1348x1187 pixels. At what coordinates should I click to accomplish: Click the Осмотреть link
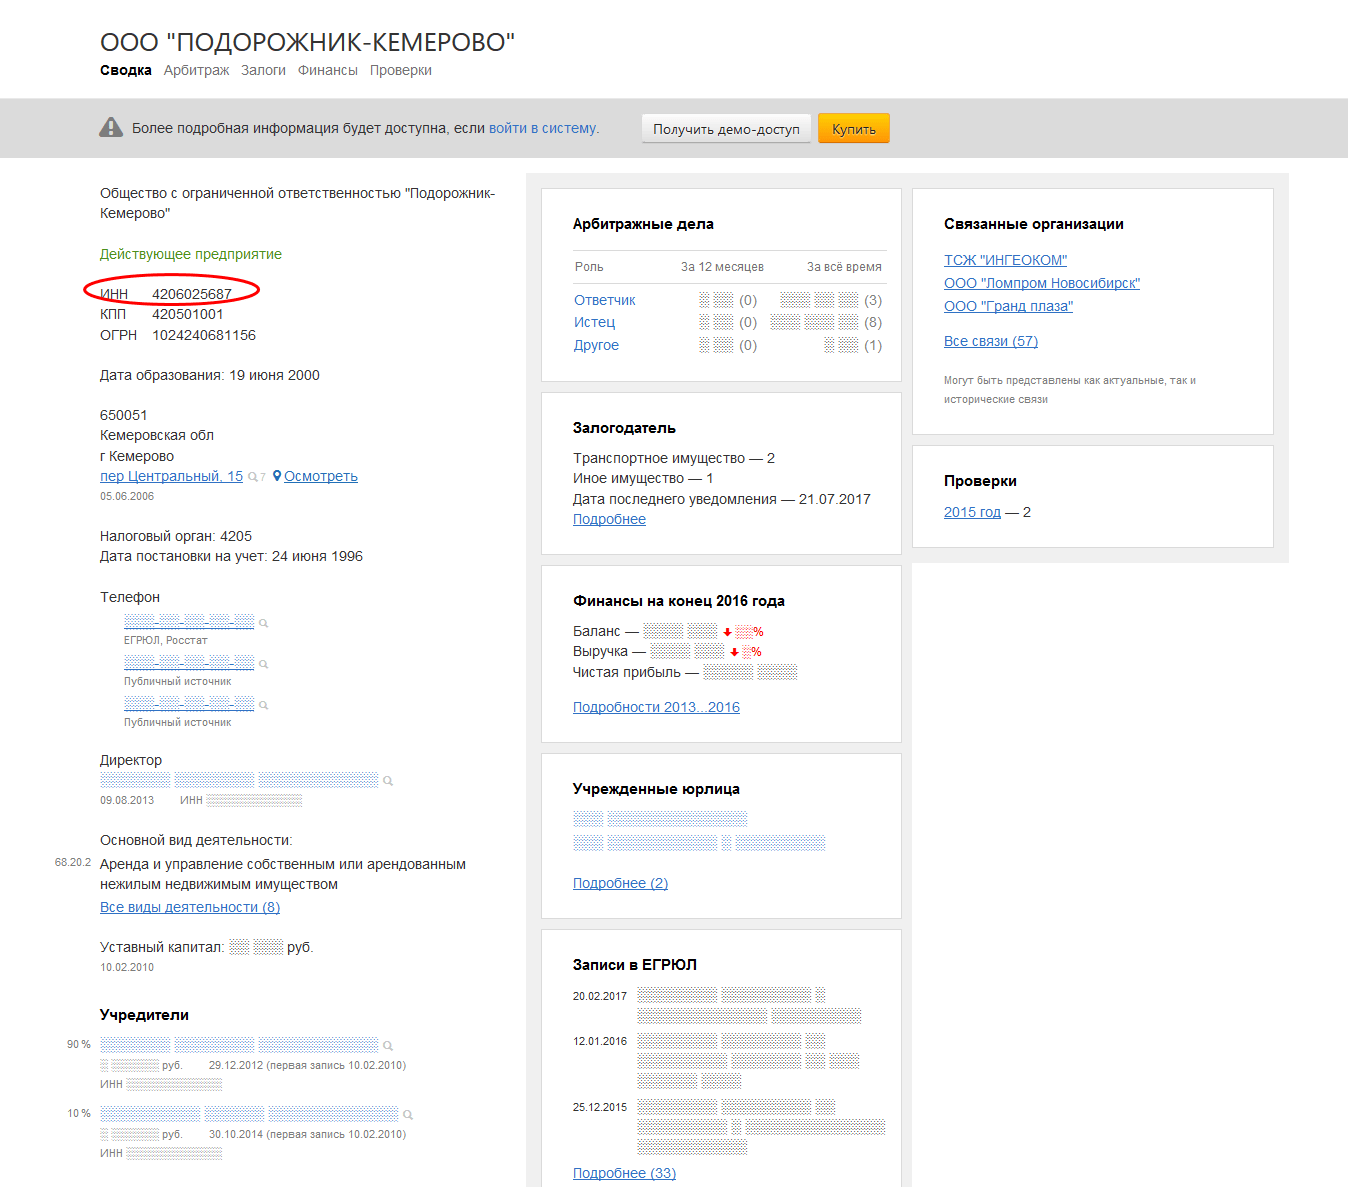pos(321,476)
